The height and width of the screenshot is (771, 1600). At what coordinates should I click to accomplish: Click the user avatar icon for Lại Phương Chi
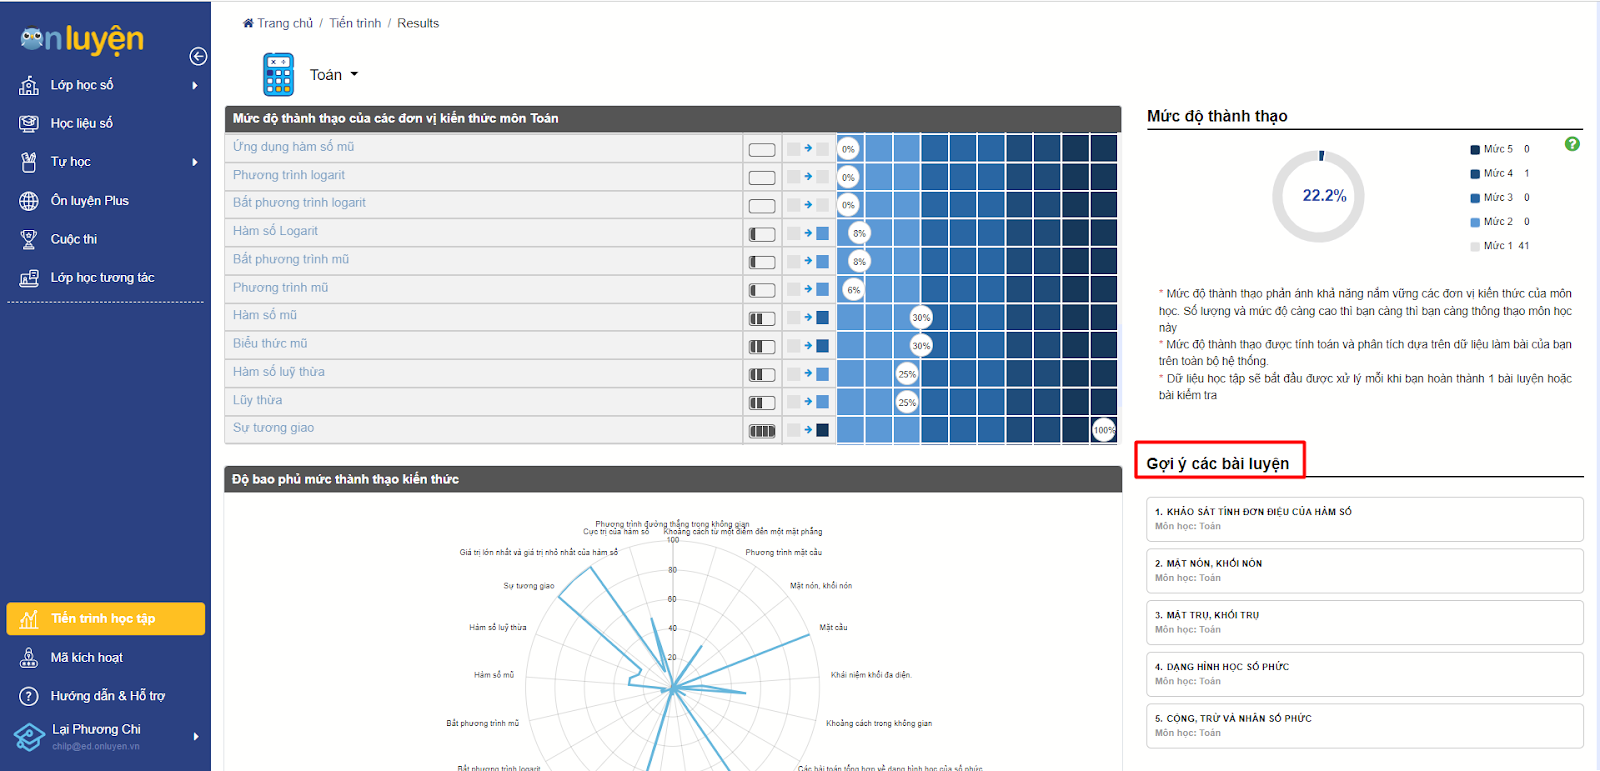coord(29,737)
